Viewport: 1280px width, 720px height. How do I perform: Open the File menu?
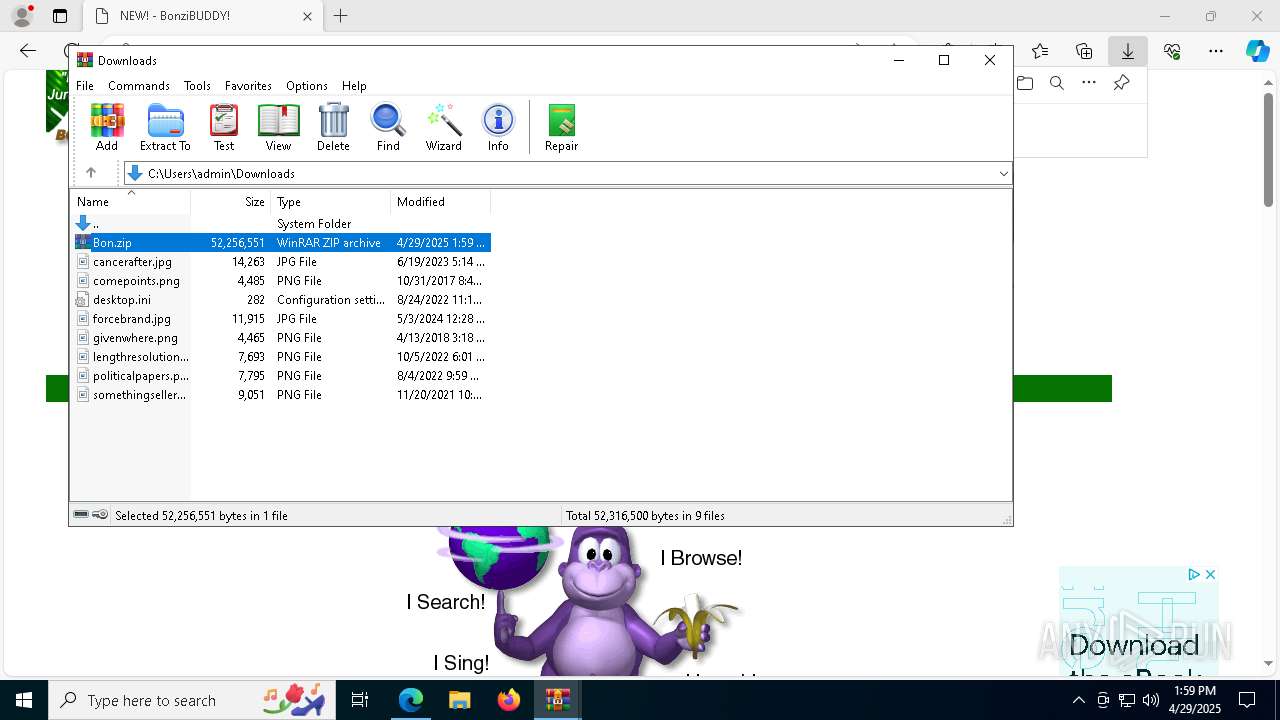pos(85,86)
